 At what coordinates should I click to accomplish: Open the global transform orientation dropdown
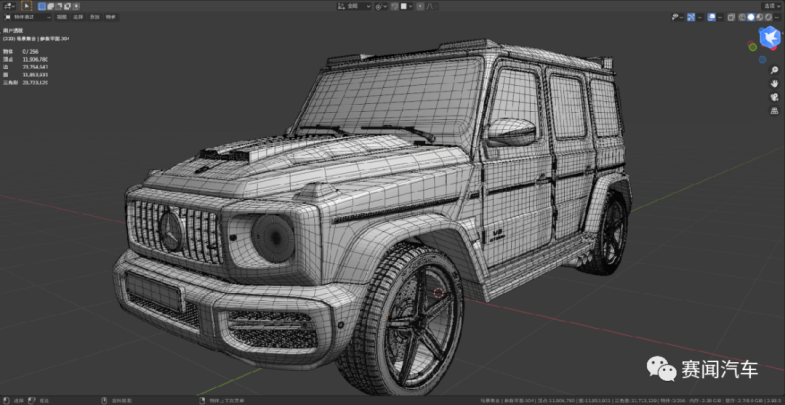tap(354, 6)
